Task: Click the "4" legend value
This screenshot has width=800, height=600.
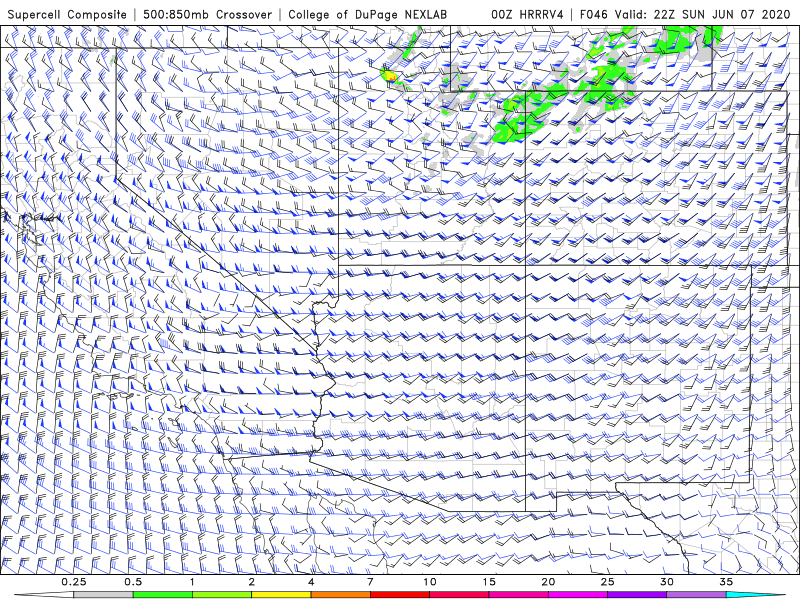Action: coord(311,582)
